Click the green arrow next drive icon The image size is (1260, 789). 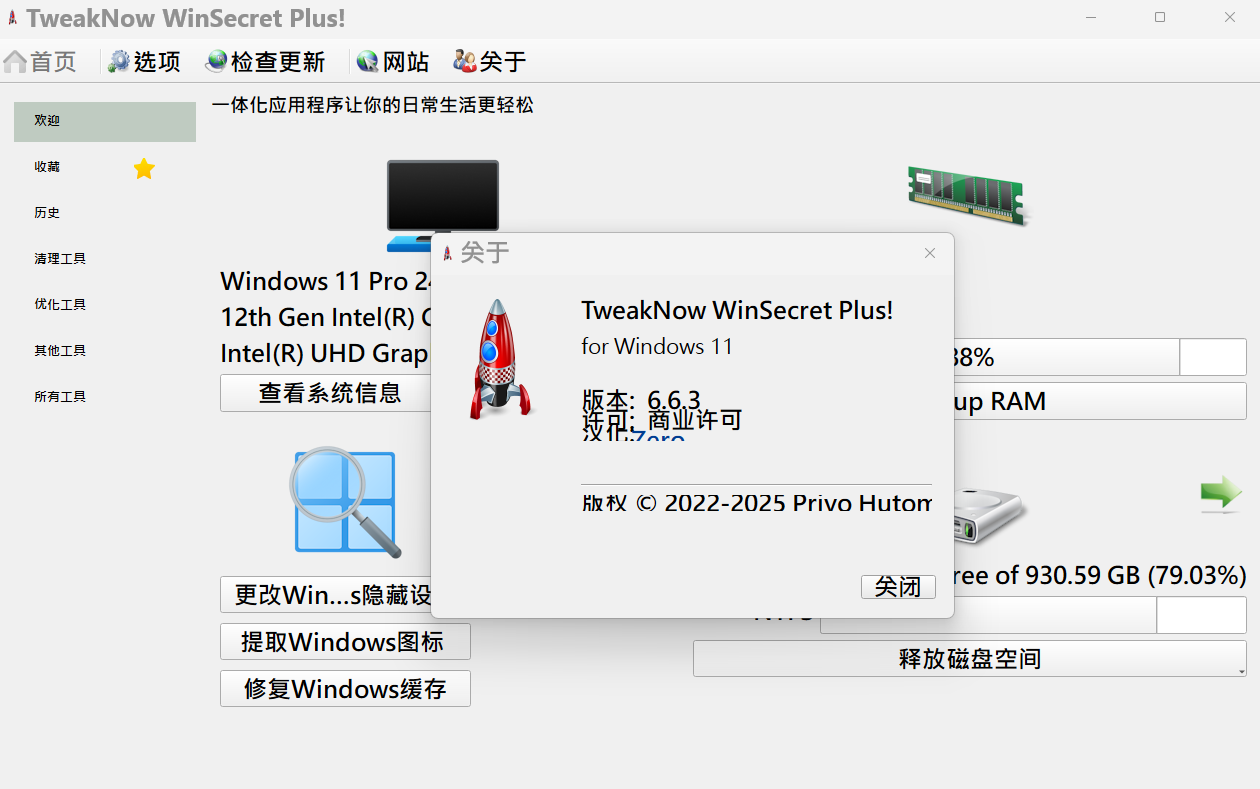(x=1221, y=494)
